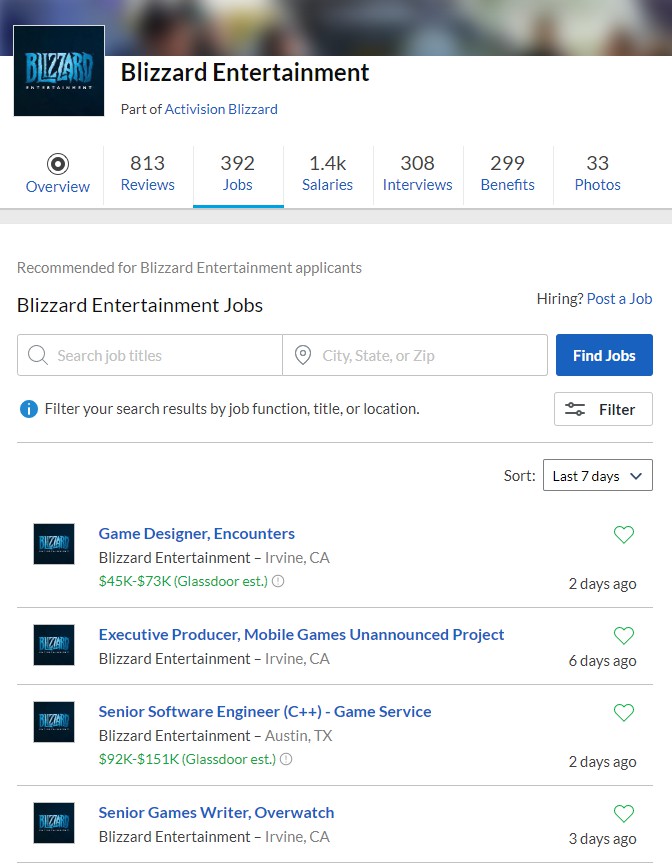Favorite the Senior Software Engineer job heart
This screenshot has height=864, width=672.
click(624, 713)
